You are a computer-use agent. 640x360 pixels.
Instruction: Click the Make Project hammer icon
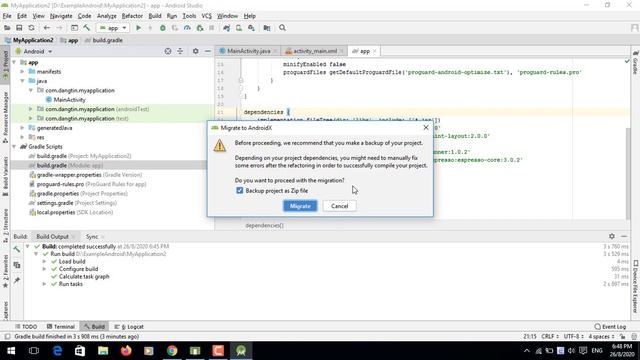(x=87, y=28)
